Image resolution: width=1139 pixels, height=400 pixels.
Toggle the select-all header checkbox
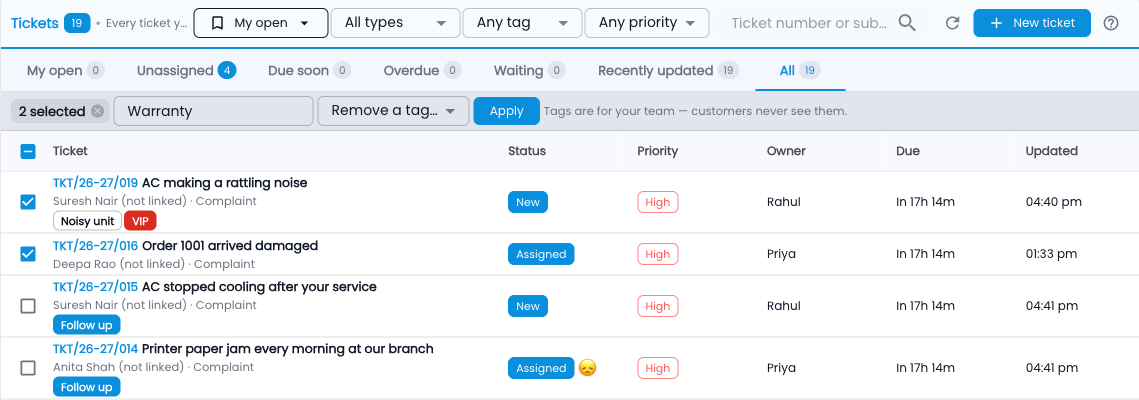point(28,151)
